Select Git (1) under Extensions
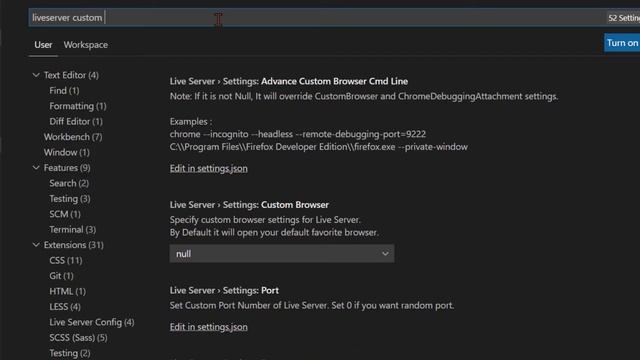The image size is (640, 360). pyautogui.click(x=61, y=276)
